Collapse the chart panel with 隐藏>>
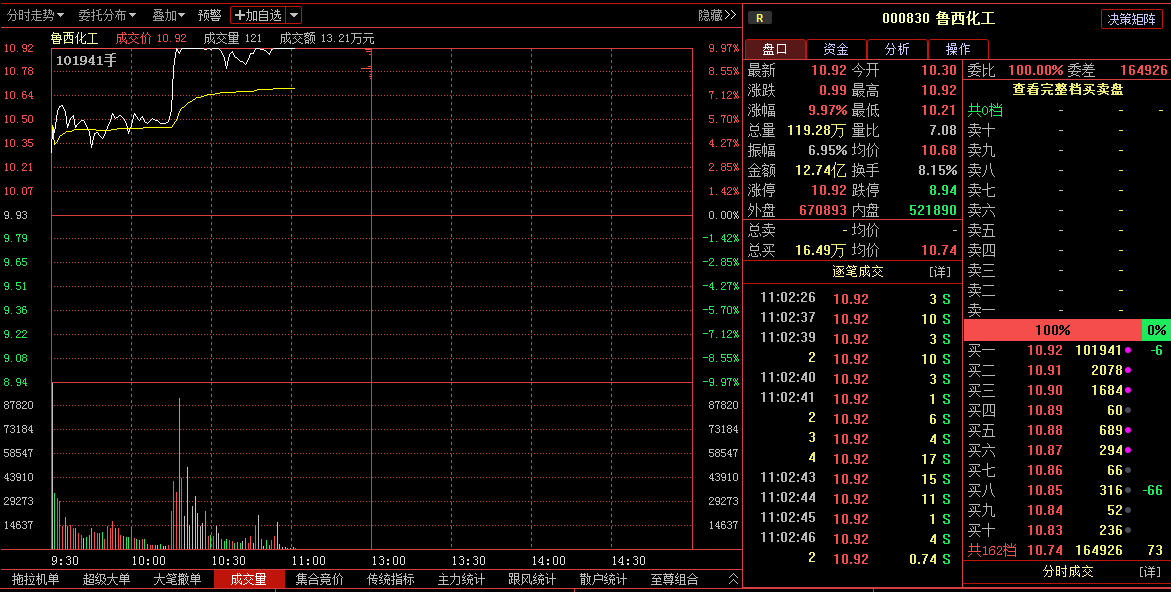This screenshot has height=592, width=1171. (717, 15)
